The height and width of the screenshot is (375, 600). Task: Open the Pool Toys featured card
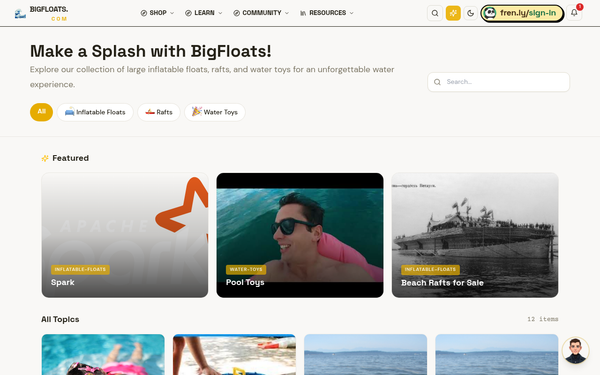[300, 235]
